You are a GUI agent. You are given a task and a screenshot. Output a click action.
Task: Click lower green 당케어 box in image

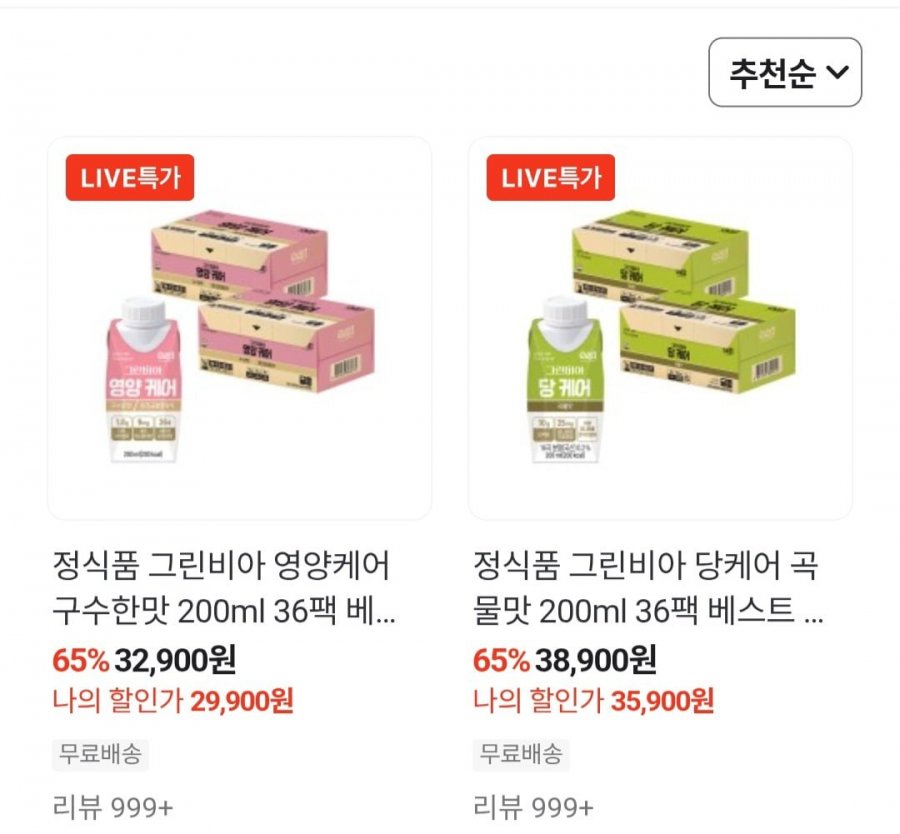(708, 348)
